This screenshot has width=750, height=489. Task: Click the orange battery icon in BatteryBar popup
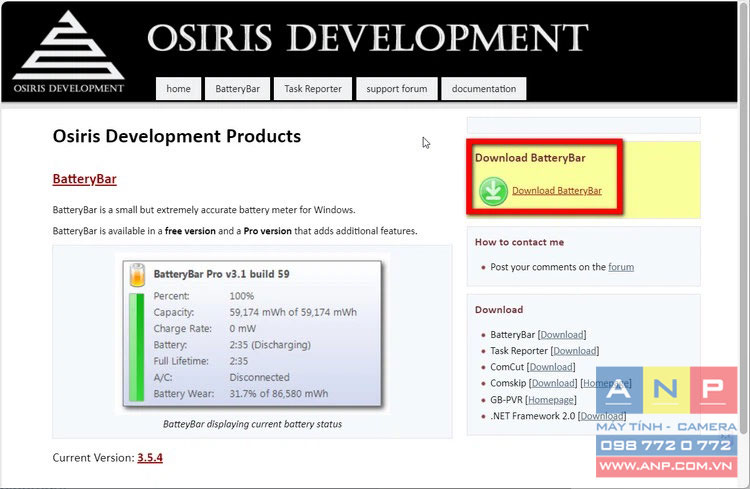pyautogui.click(x=137, y=275)
